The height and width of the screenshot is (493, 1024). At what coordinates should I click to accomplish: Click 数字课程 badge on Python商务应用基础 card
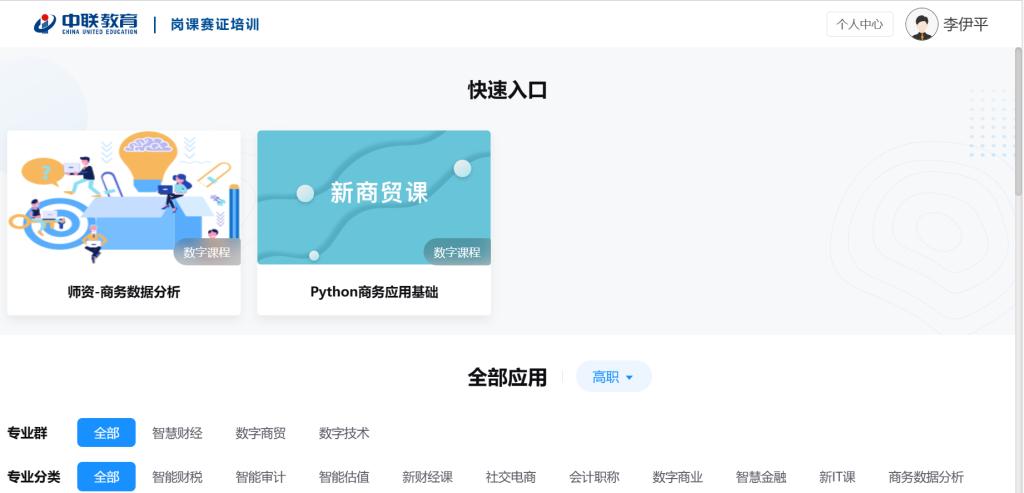tap(457, 252)
